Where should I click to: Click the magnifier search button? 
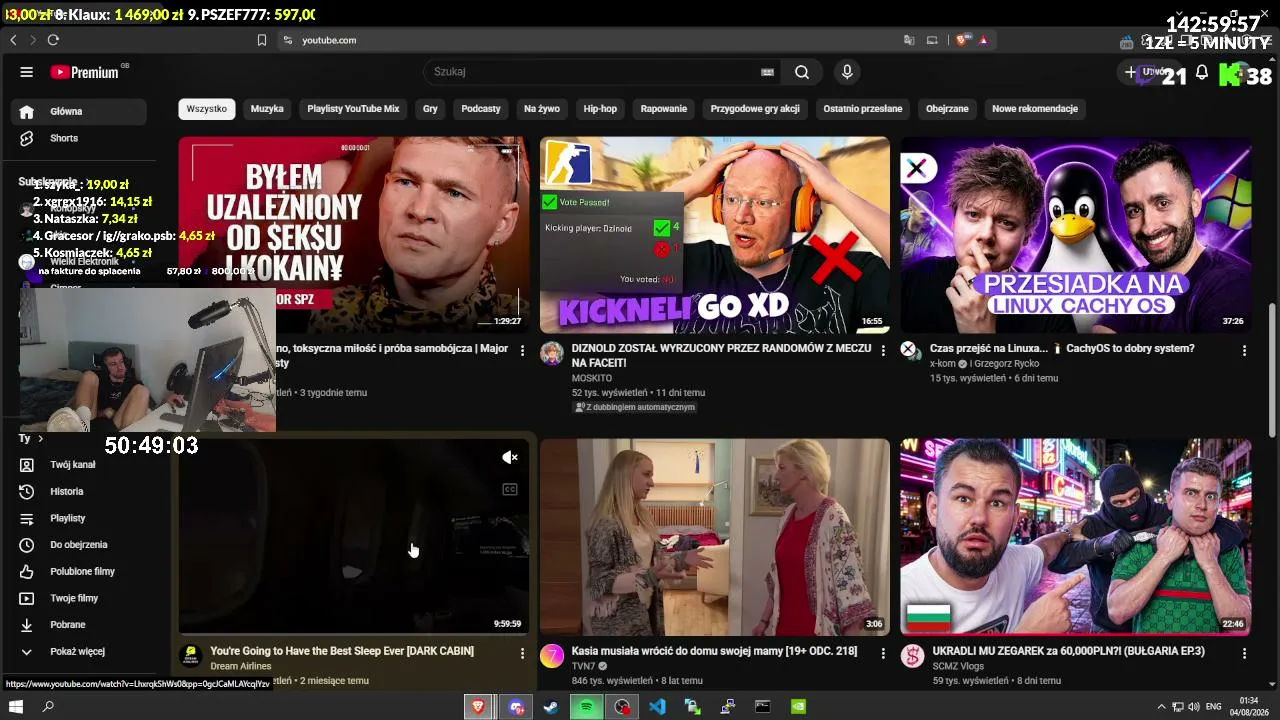[x=802, y=72]
